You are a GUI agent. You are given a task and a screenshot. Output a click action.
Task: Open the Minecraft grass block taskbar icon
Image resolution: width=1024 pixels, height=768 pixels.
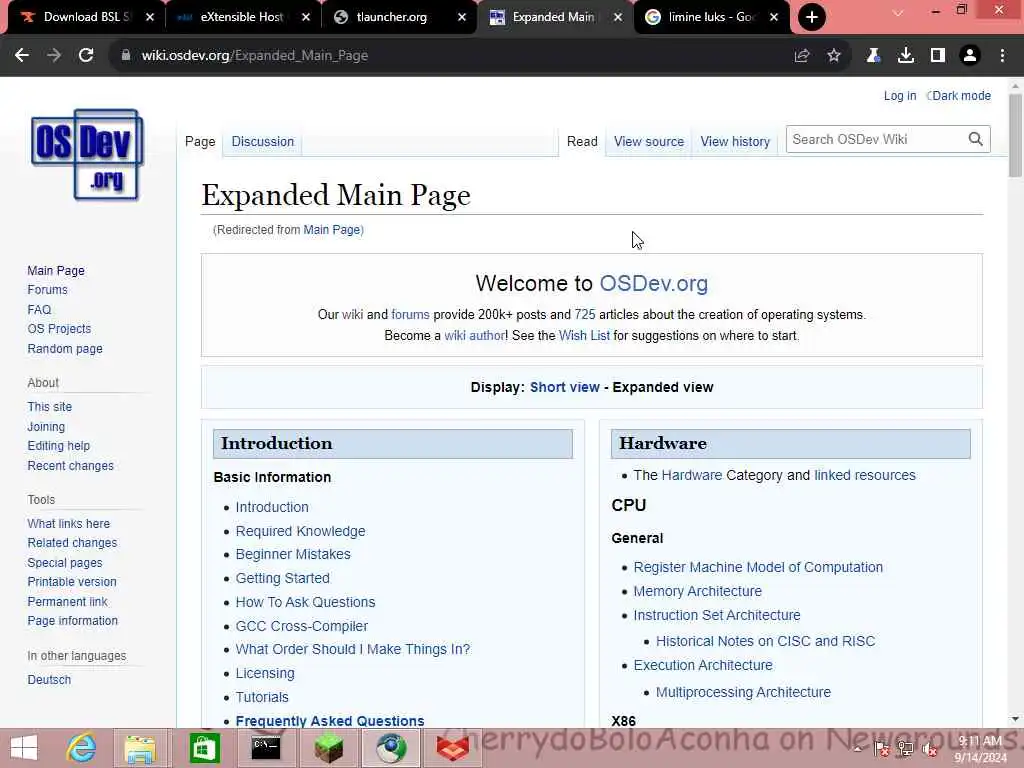pyautogui.click(x=328, y=748)
